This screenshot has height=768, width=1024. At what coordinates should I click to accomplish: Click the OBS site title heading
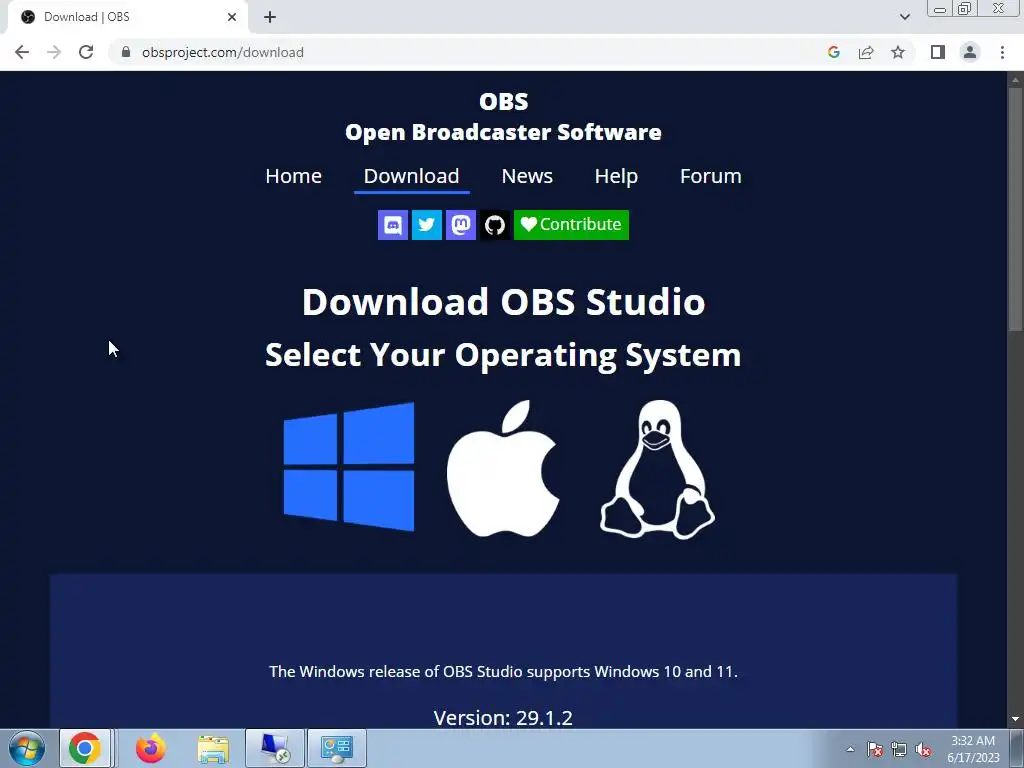pyautogui.click(x=504, y=101)
